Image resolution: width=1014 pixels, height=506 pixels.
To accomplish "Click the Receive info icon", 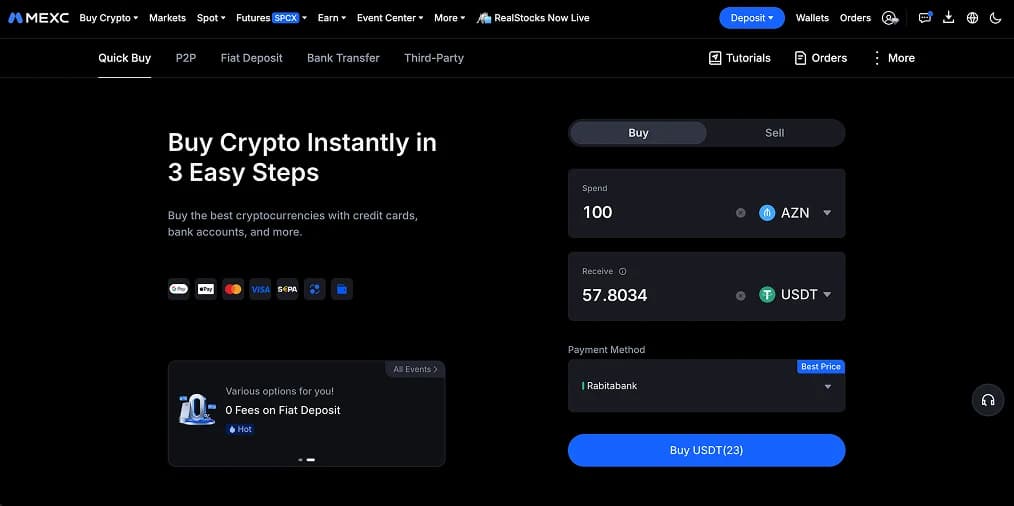I will tap(623, 272).
